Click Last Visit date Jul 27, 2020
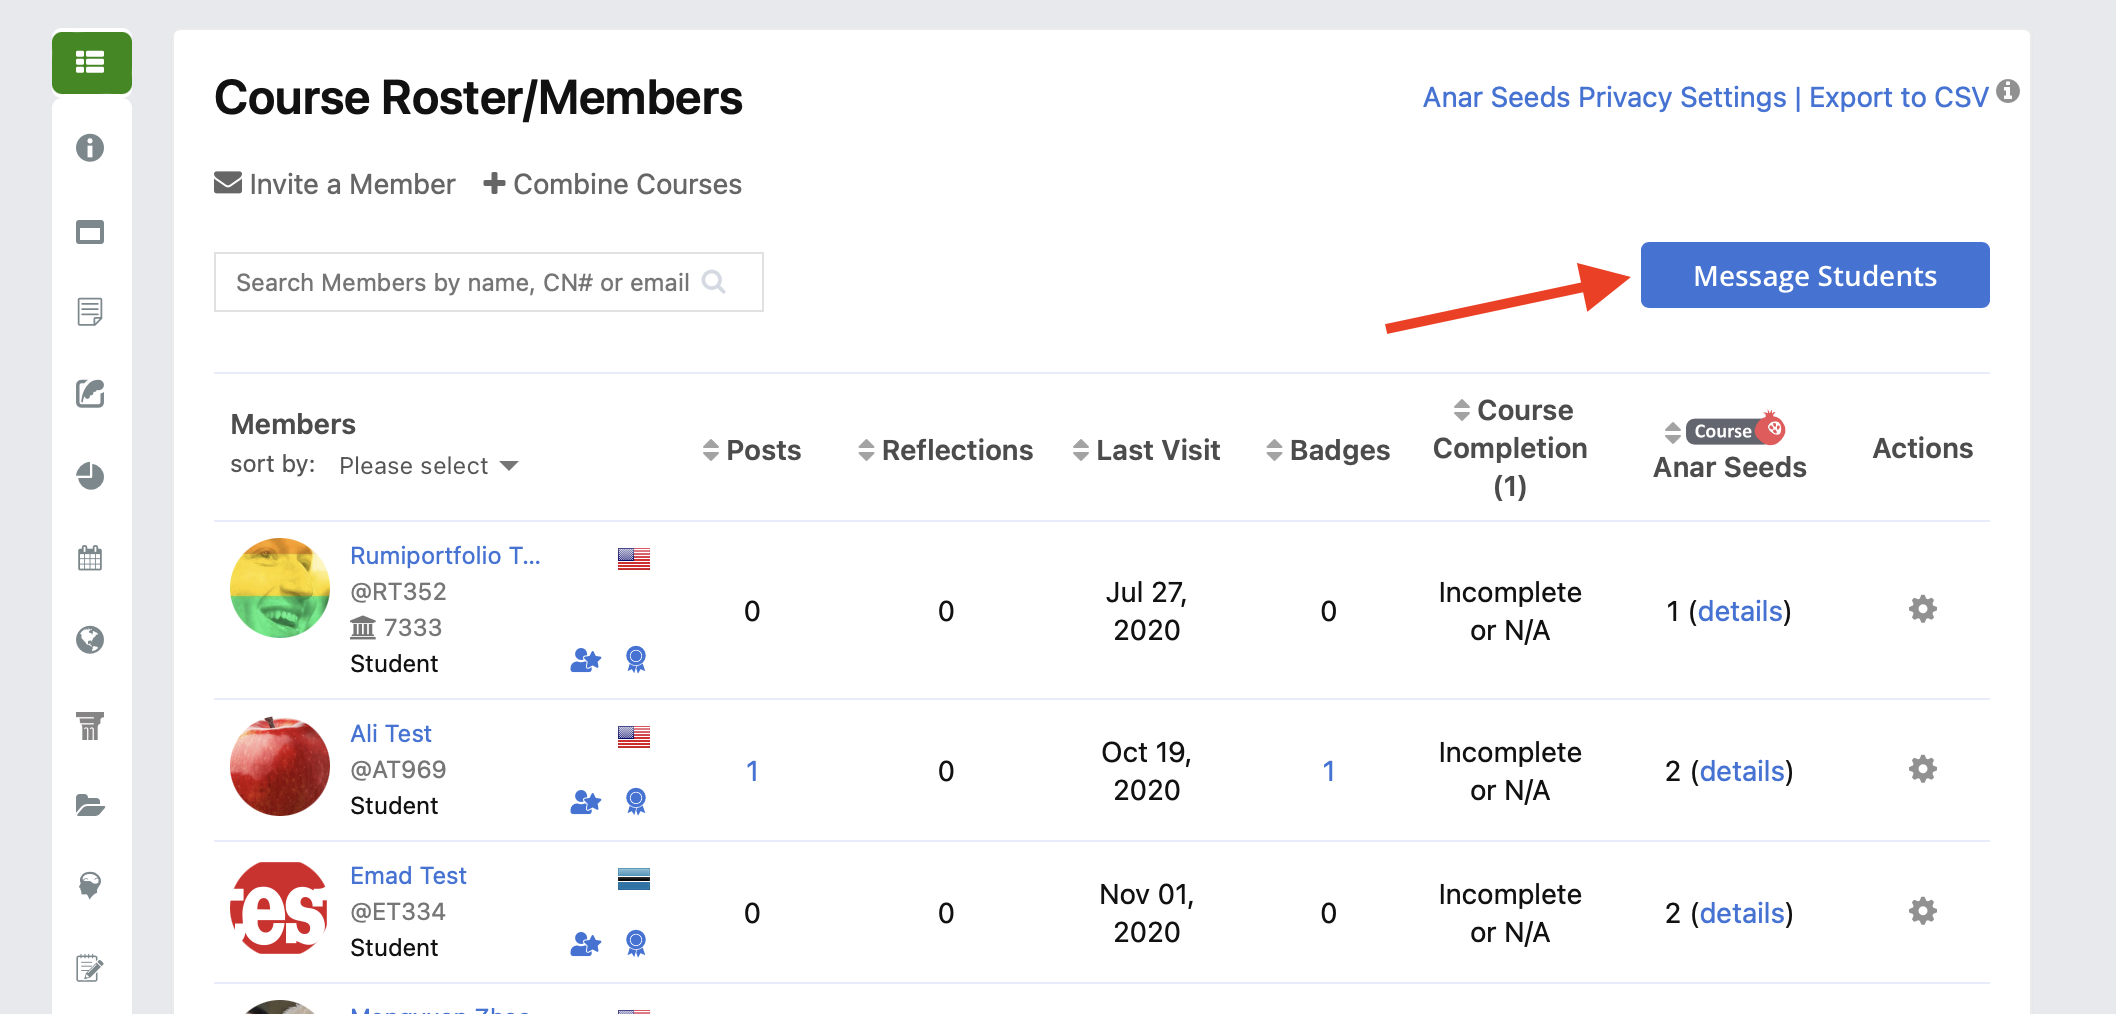 (1146, 611)
